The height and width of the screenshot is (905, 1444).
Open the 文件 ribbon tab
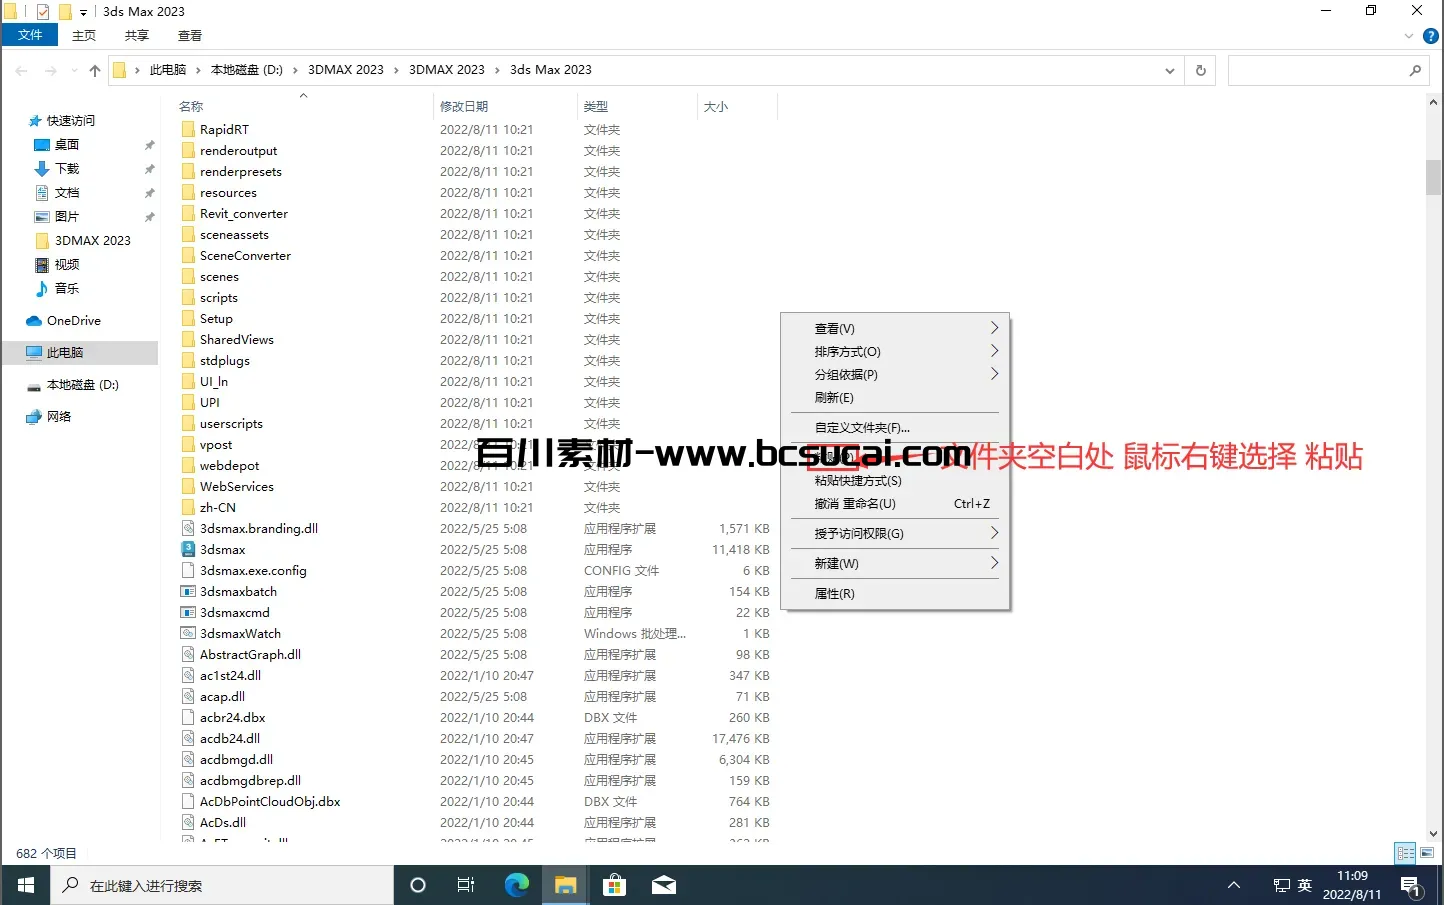coord(30,35)
